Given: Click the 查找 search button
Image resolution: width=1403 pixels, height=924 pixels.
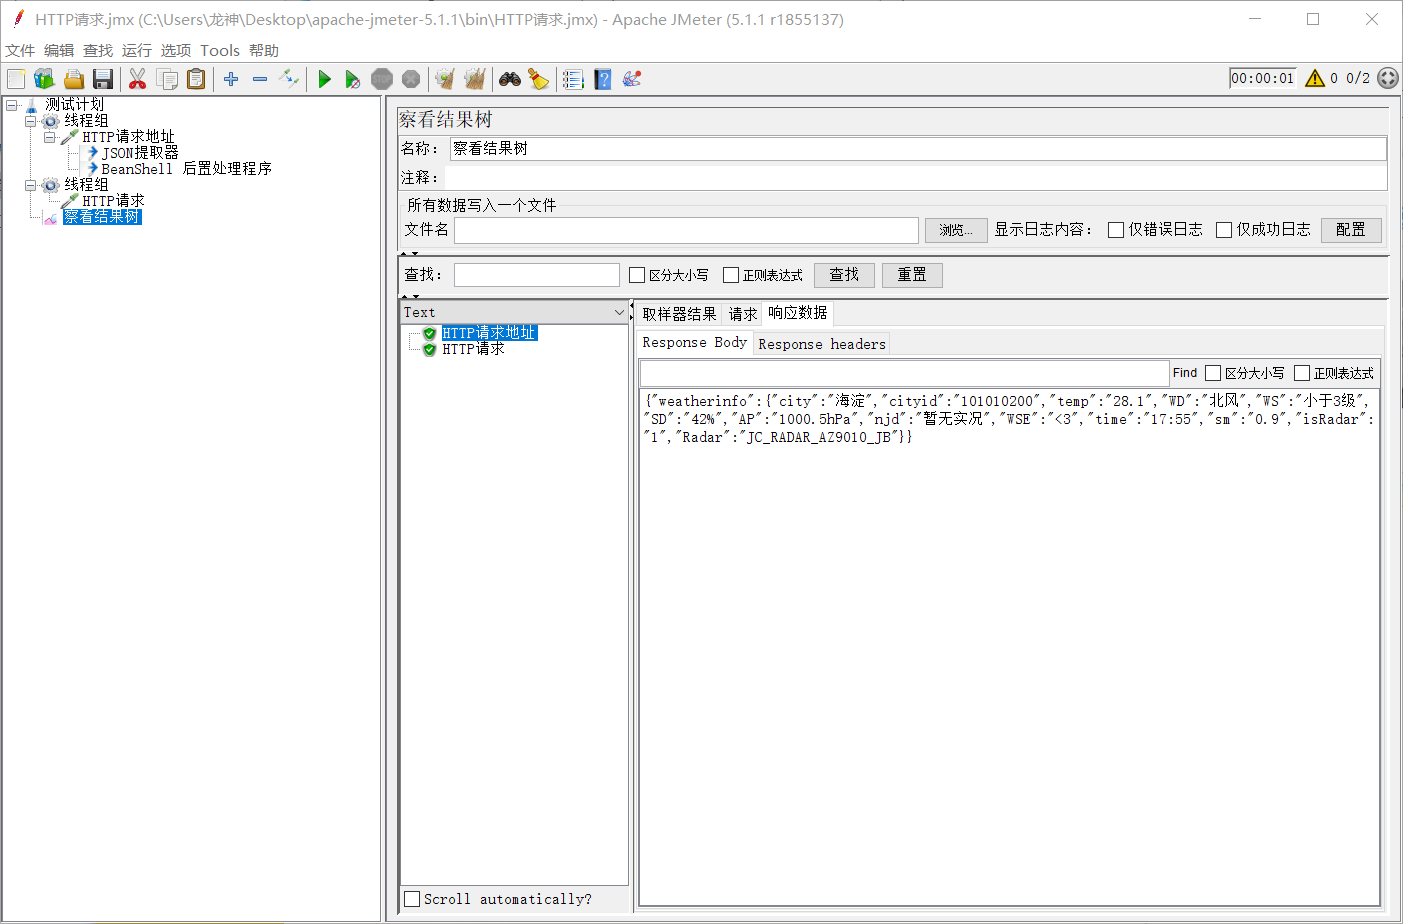Looking at the screenshot, I should pos(844,275).
